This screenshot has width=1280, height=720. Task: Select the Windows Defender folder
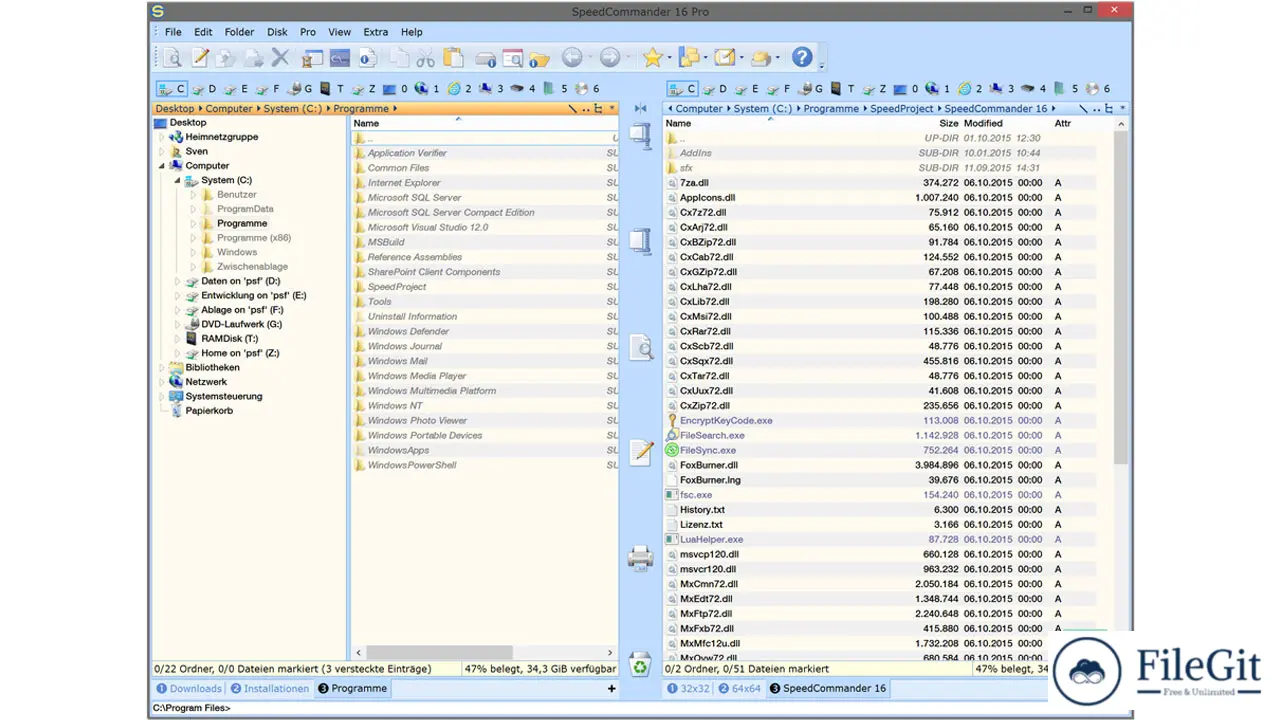408,331
